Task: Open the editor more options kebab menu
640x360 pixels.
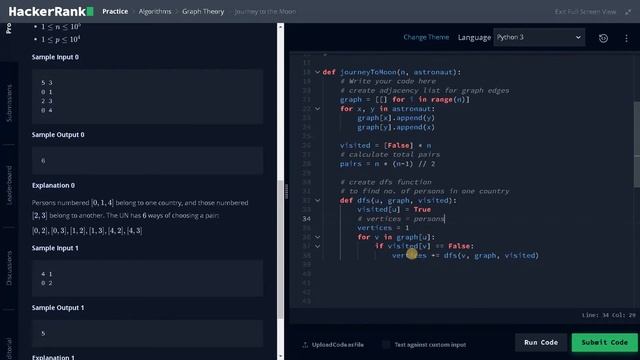Action: coord(626,38)
